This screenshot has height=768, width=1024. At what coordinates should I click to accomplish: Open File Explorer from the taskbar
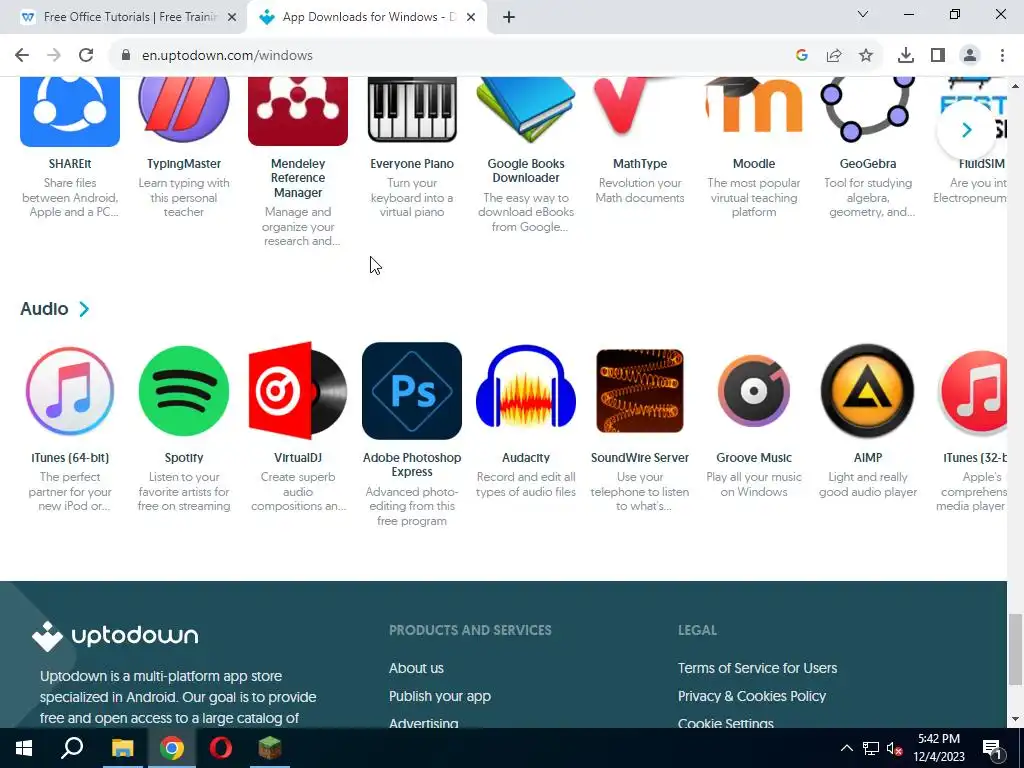122,748
